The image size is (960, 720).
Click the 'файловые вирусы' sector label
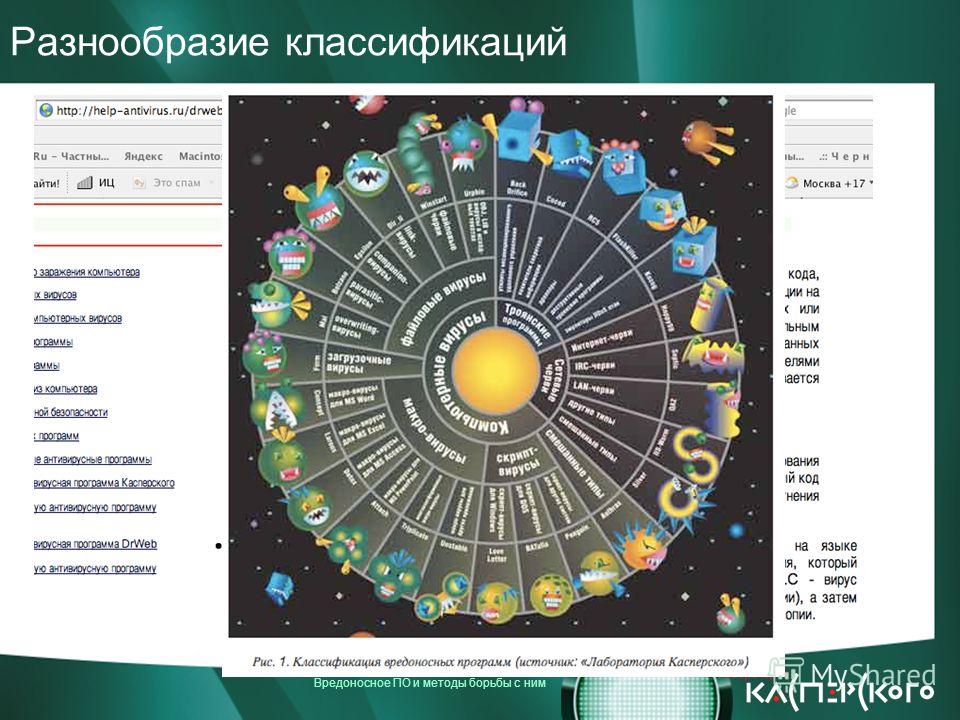444,310
